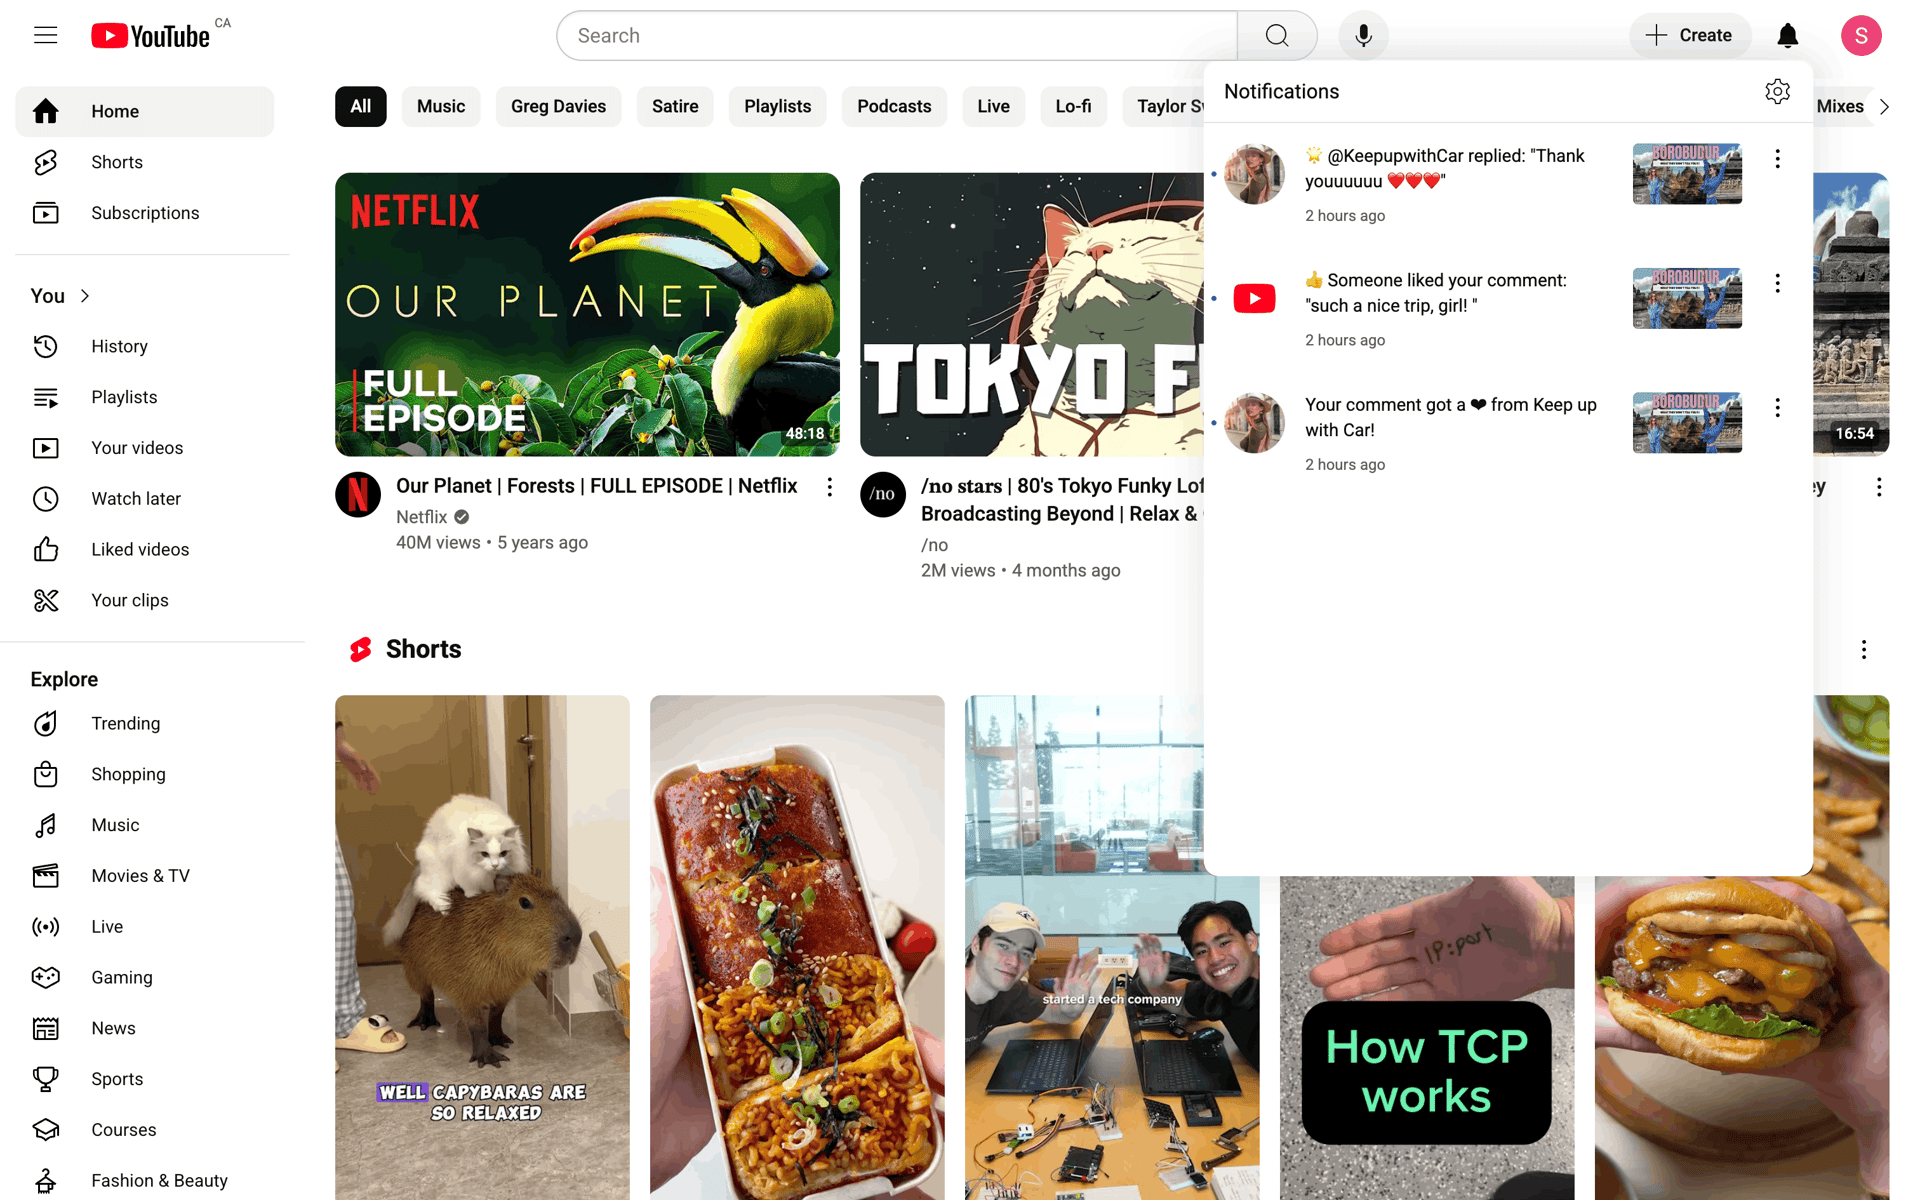Open the rice and noodle bento Short

797,947
